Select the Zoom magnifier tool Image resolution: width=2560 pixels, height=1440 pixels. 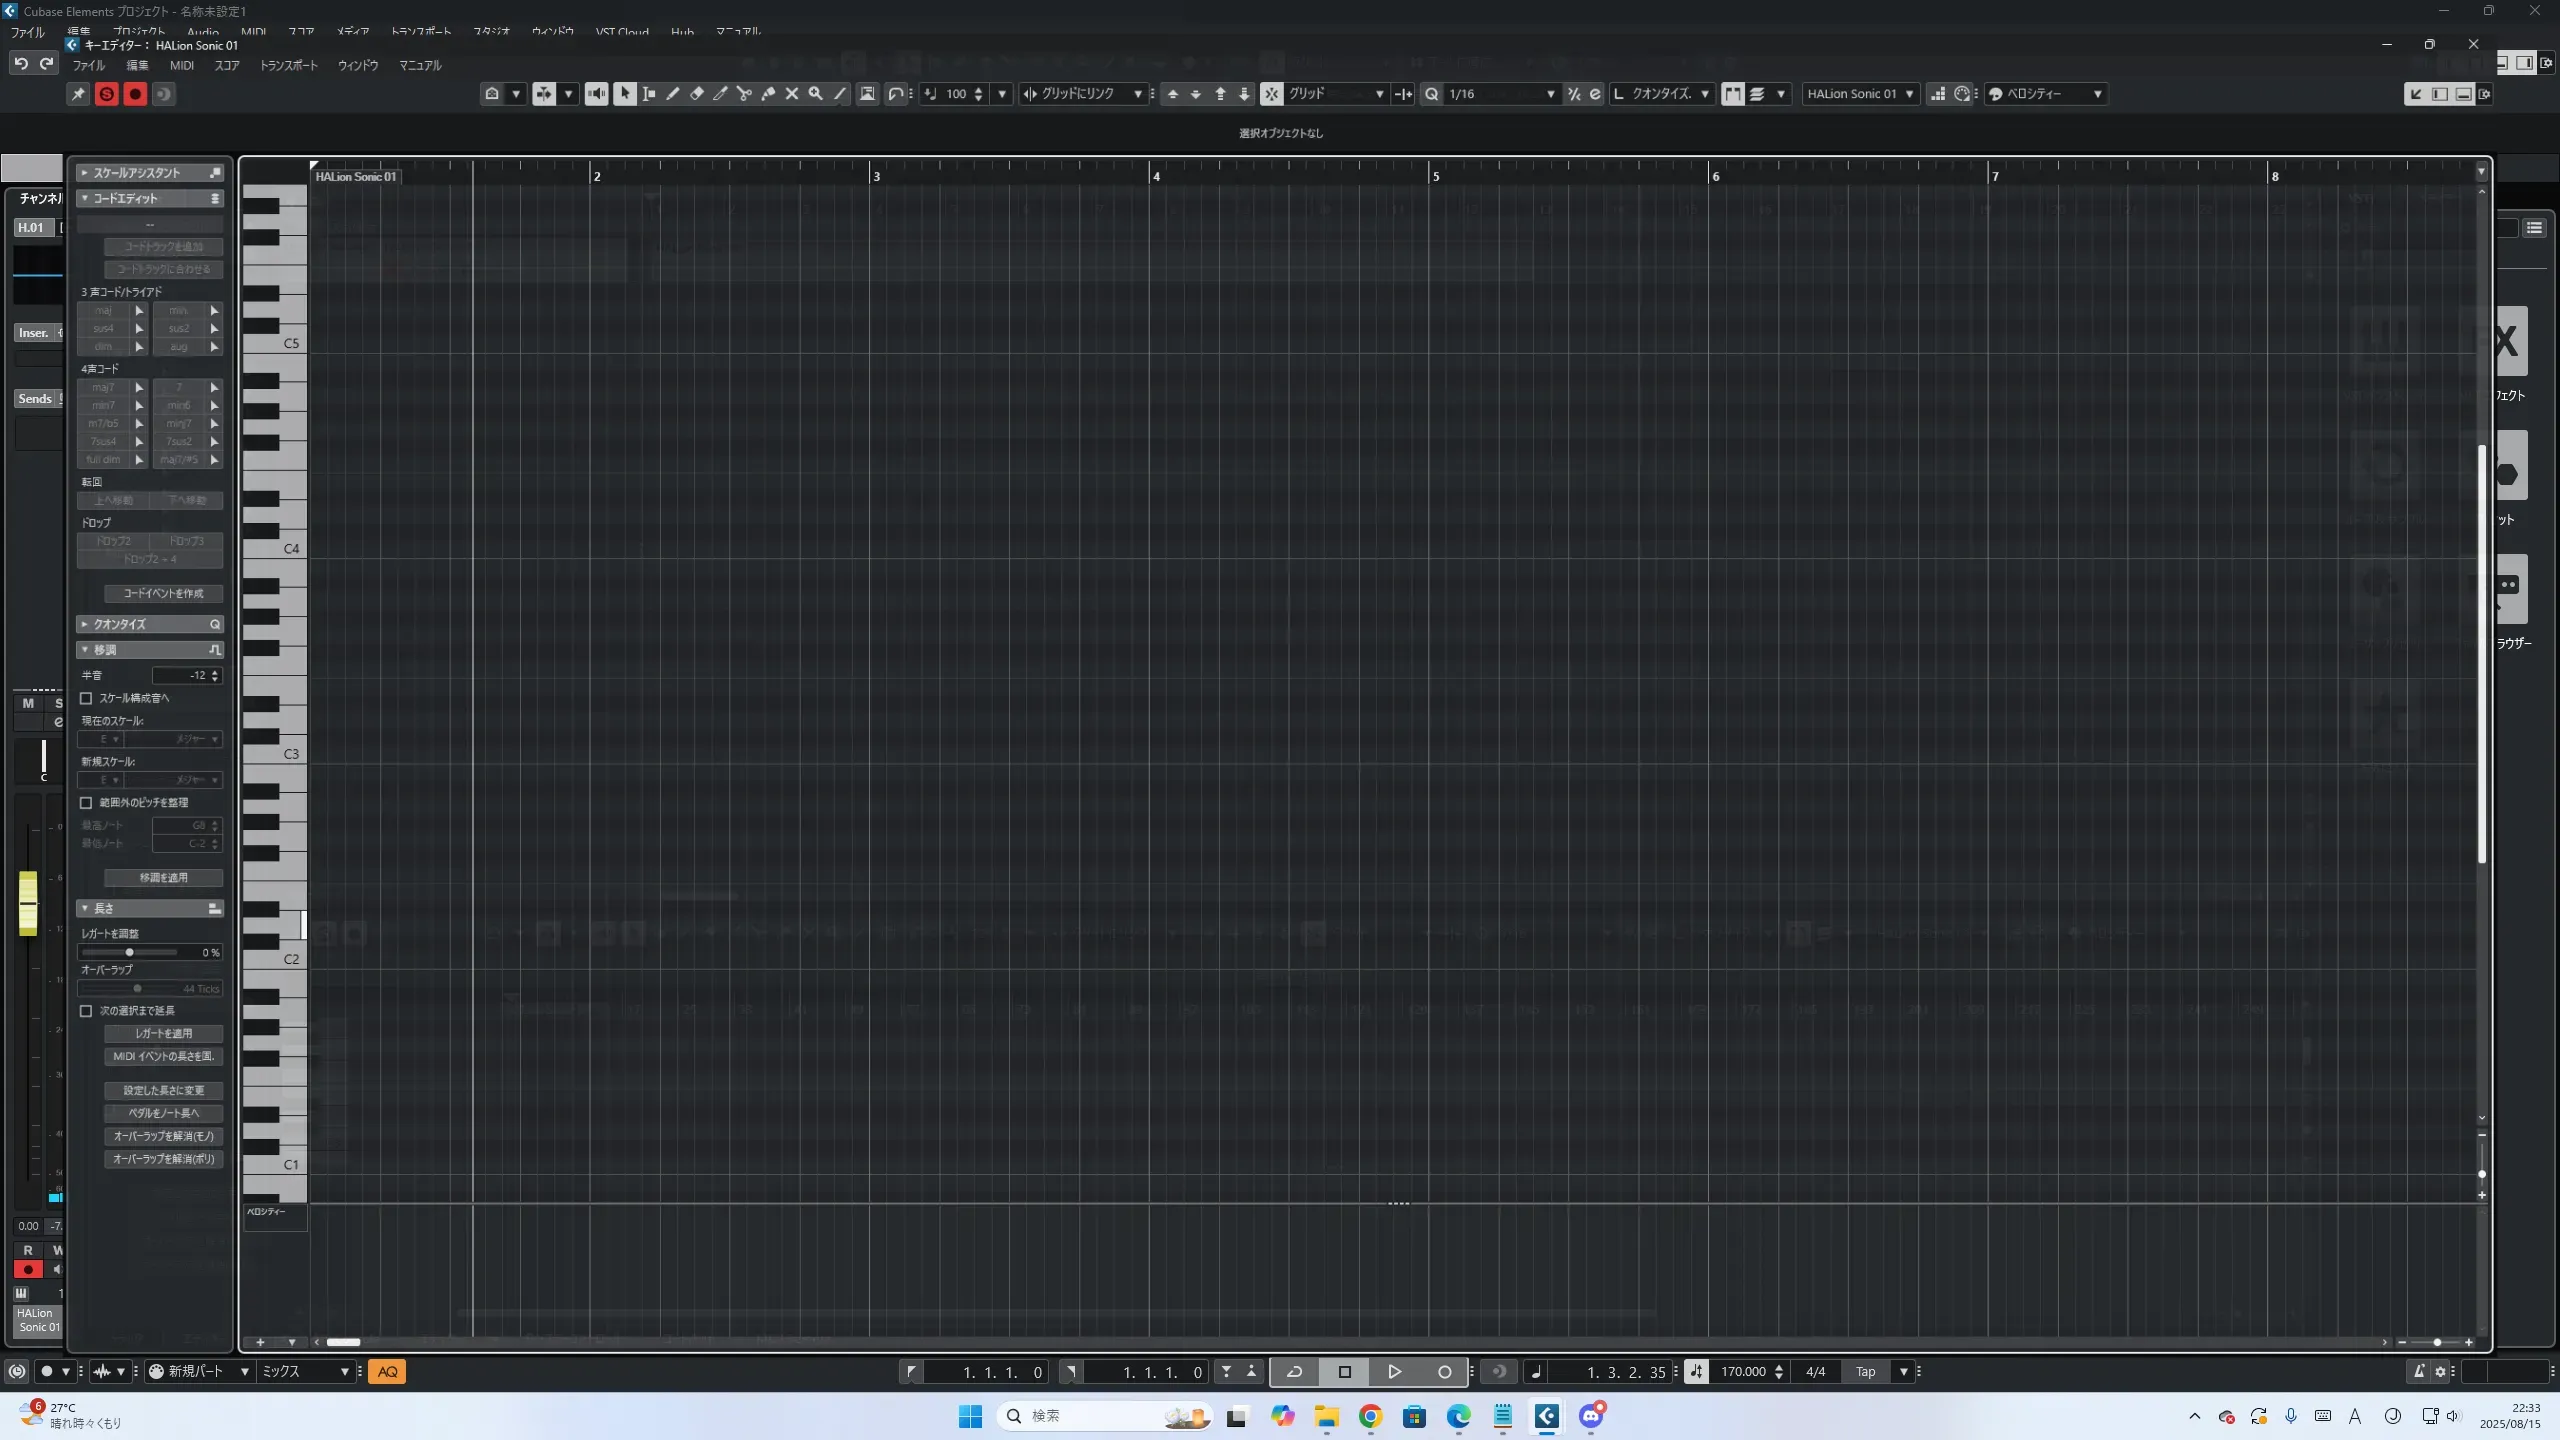pyautogui.click(x=816, y=94)
